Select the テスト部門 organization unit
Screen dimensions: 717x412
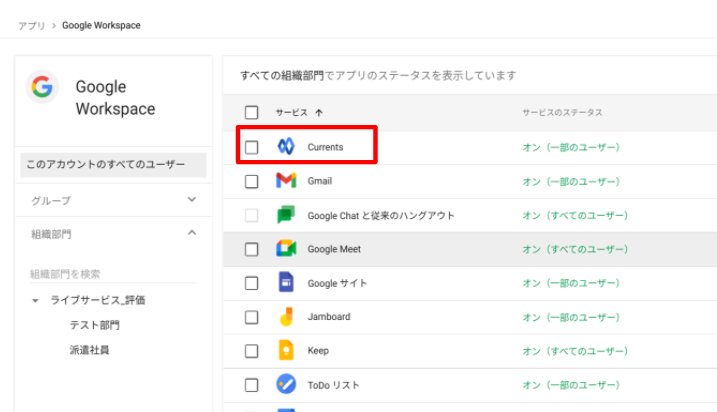94,325
